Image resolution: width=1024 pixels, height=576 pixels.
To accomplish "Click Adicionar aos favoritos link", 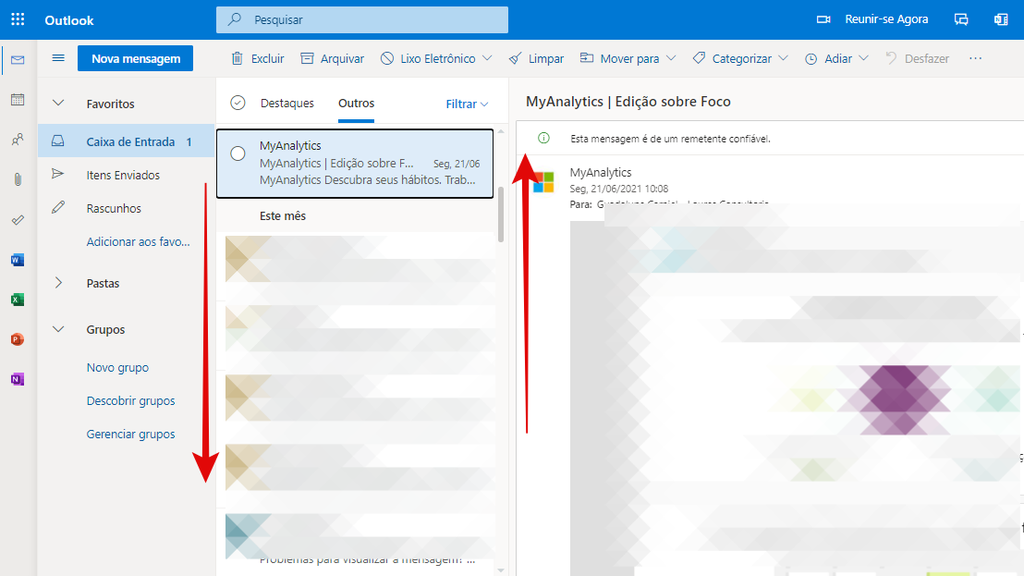I will point(138,242).
